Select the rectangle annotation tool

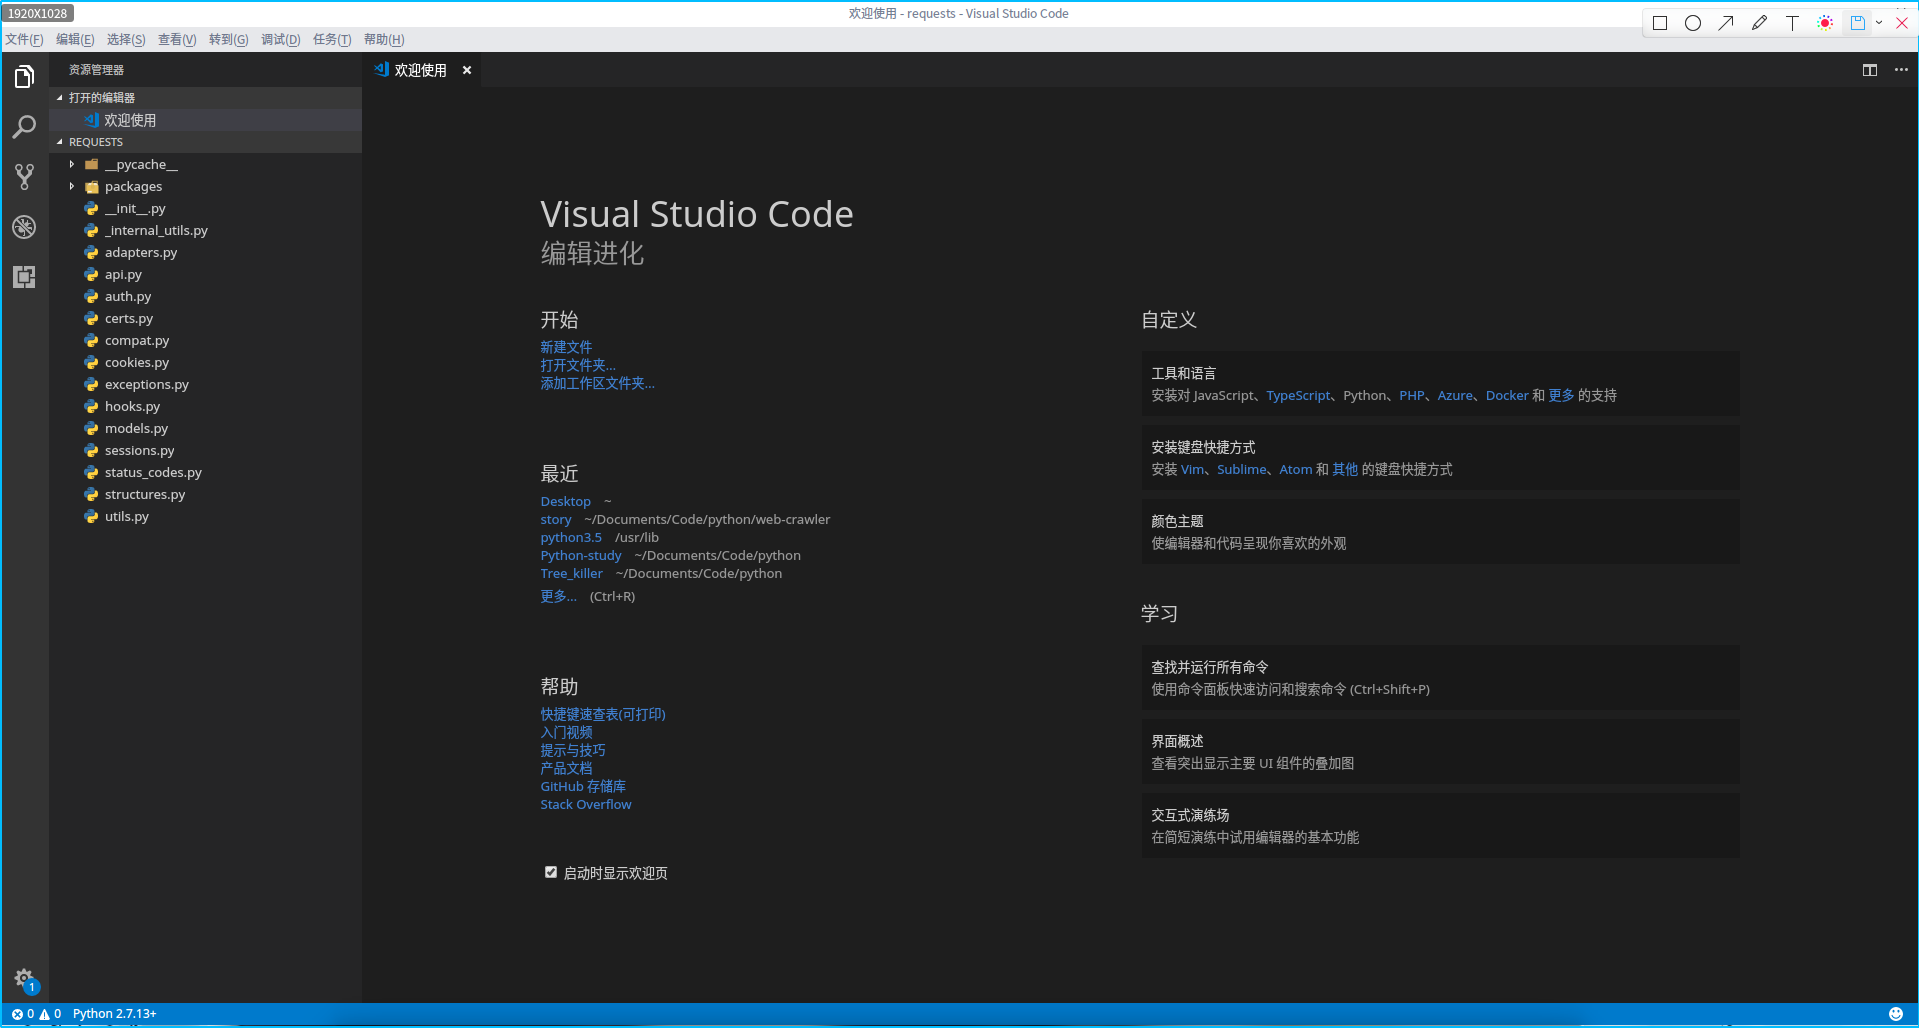pos(1660,23)
